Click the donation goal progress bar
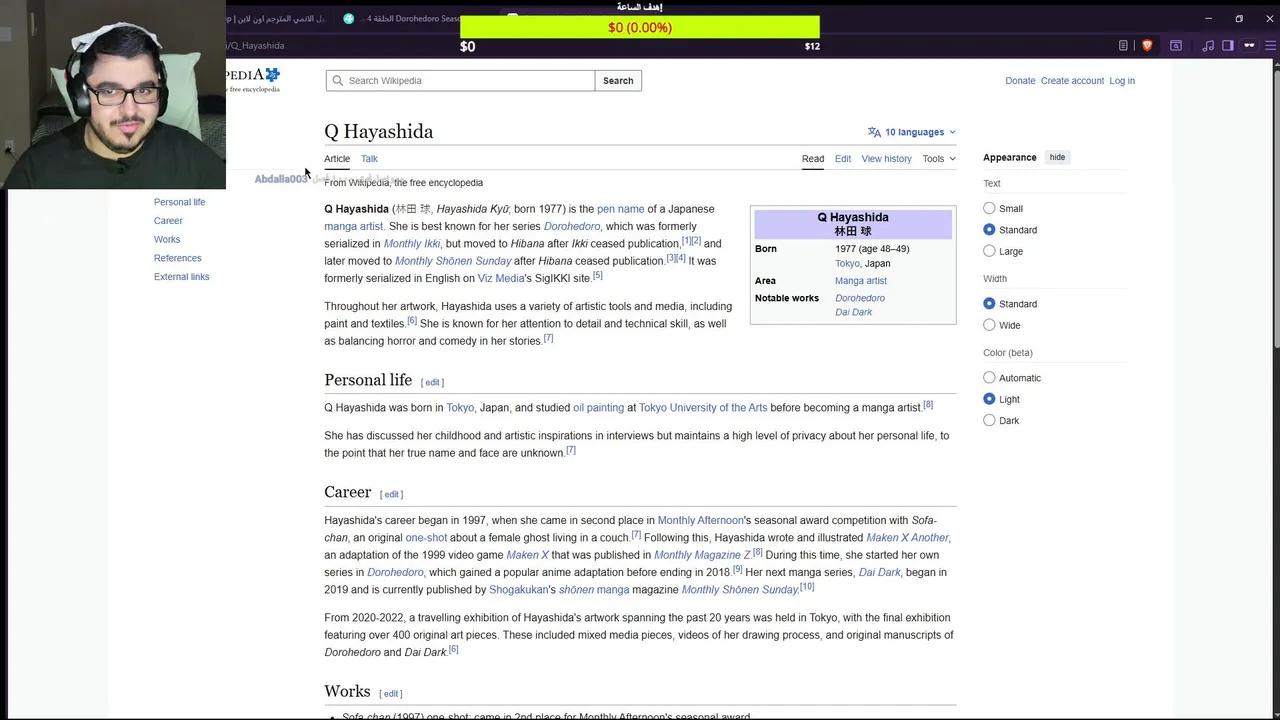 640,27
